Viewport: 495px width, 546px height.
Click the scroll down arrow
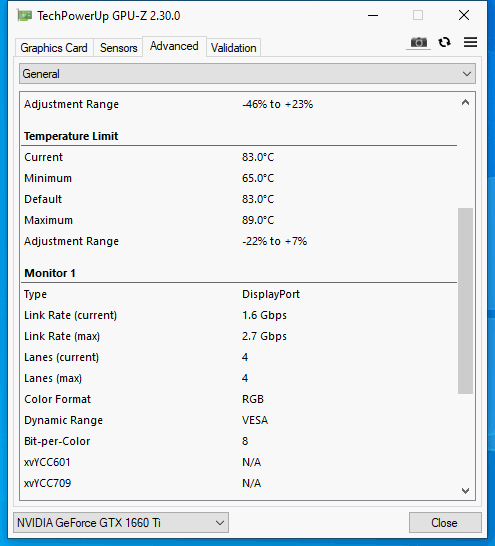click(465, 491)
